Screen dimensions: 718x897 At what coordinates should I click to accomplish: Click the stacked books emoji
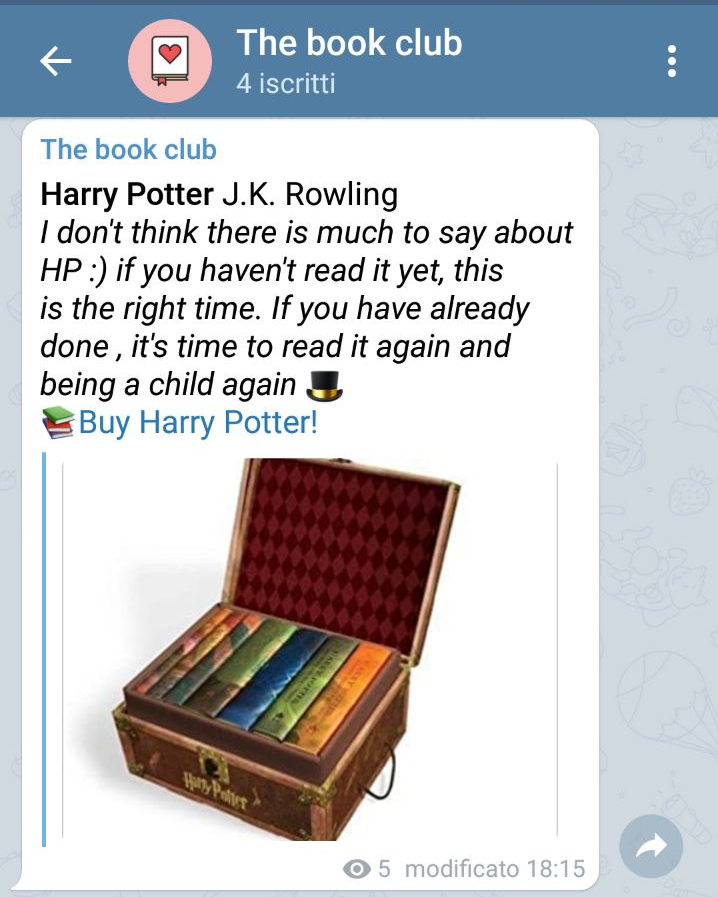coord(58,423)
